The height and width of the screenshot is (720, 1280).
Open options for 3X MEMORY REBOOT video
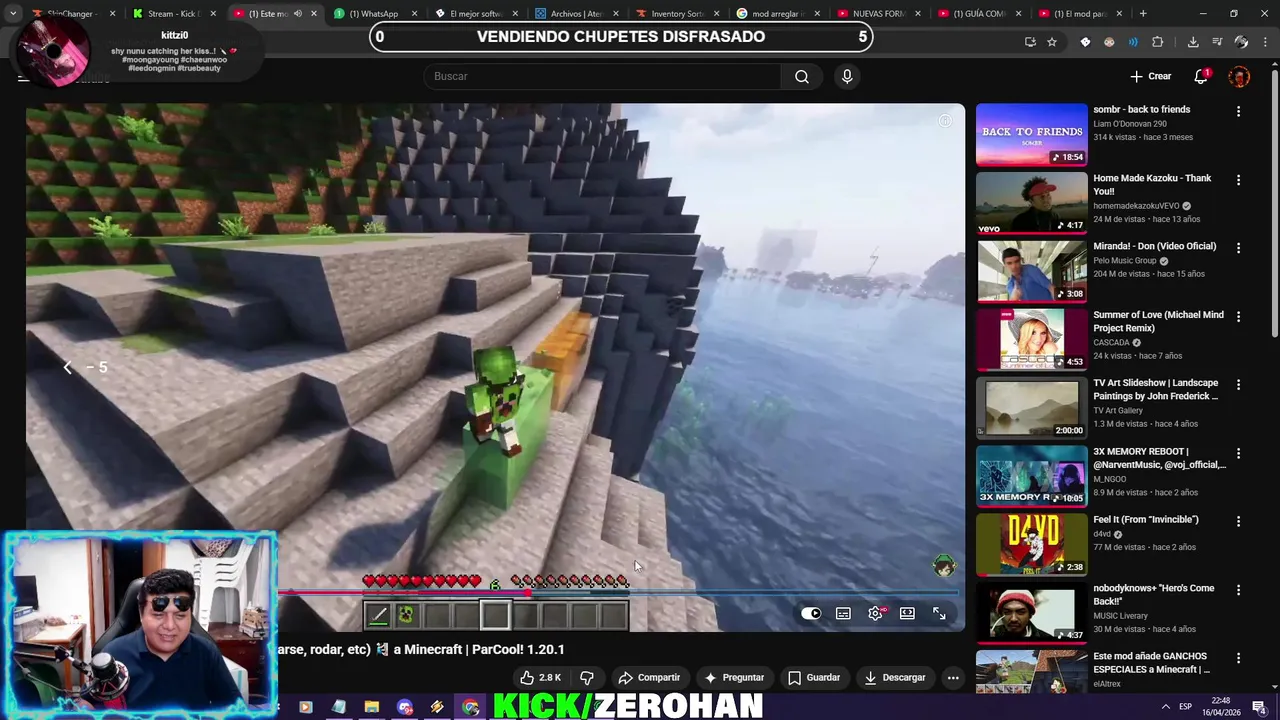(x=1239, y=454)
